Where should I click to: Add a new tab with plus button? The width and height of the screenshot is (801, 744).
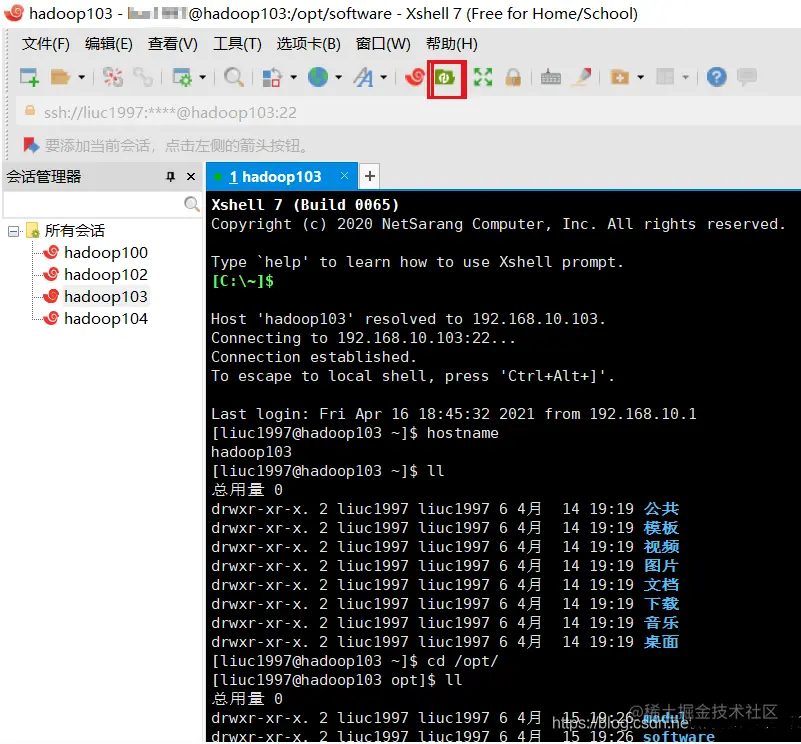click(x=370, y=176)
